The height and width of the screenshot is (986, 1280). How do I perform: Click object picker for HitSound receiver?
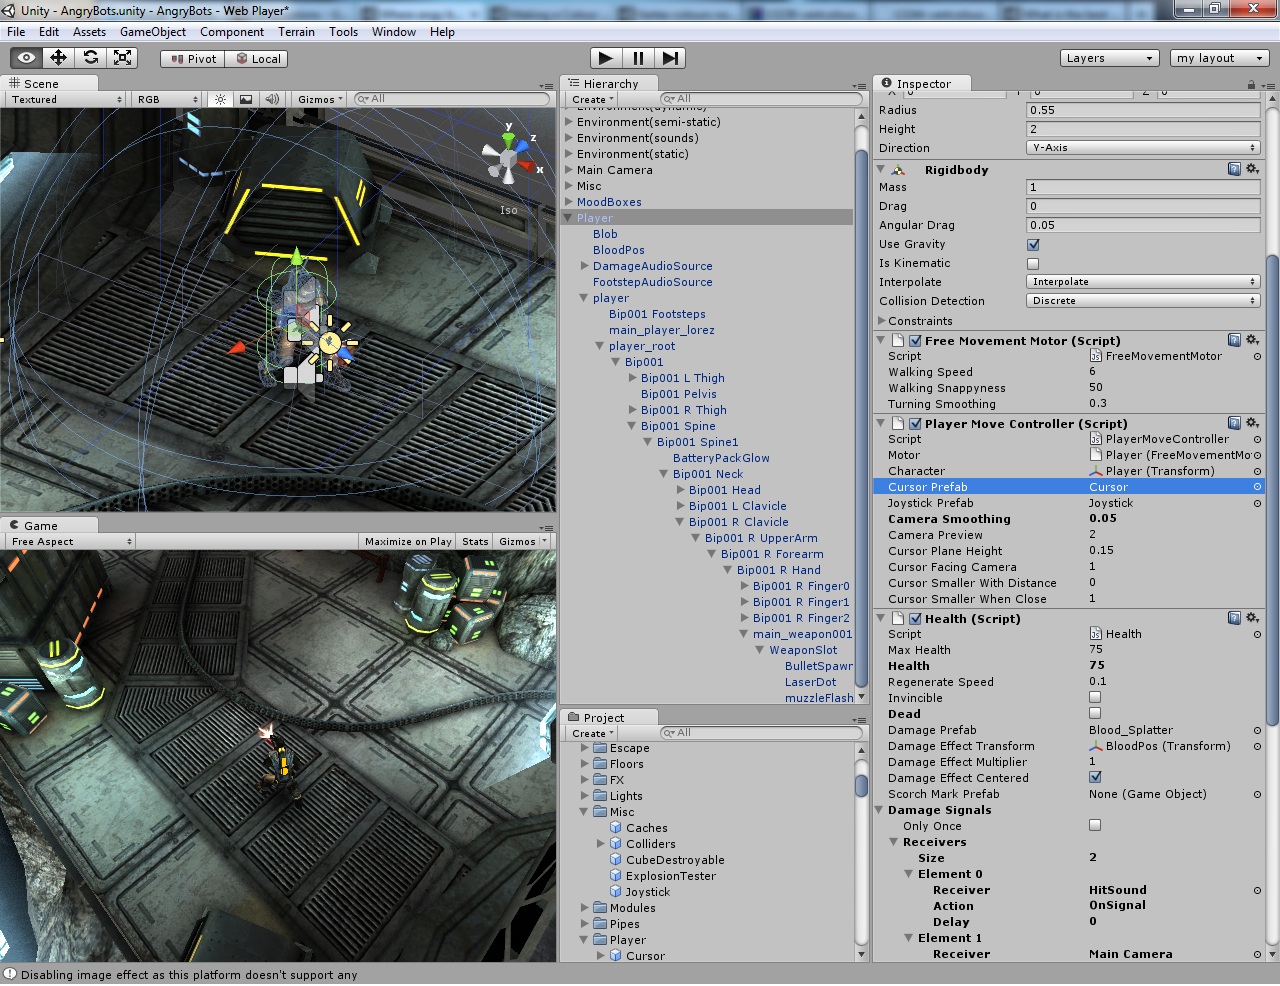pos(1257,890)
